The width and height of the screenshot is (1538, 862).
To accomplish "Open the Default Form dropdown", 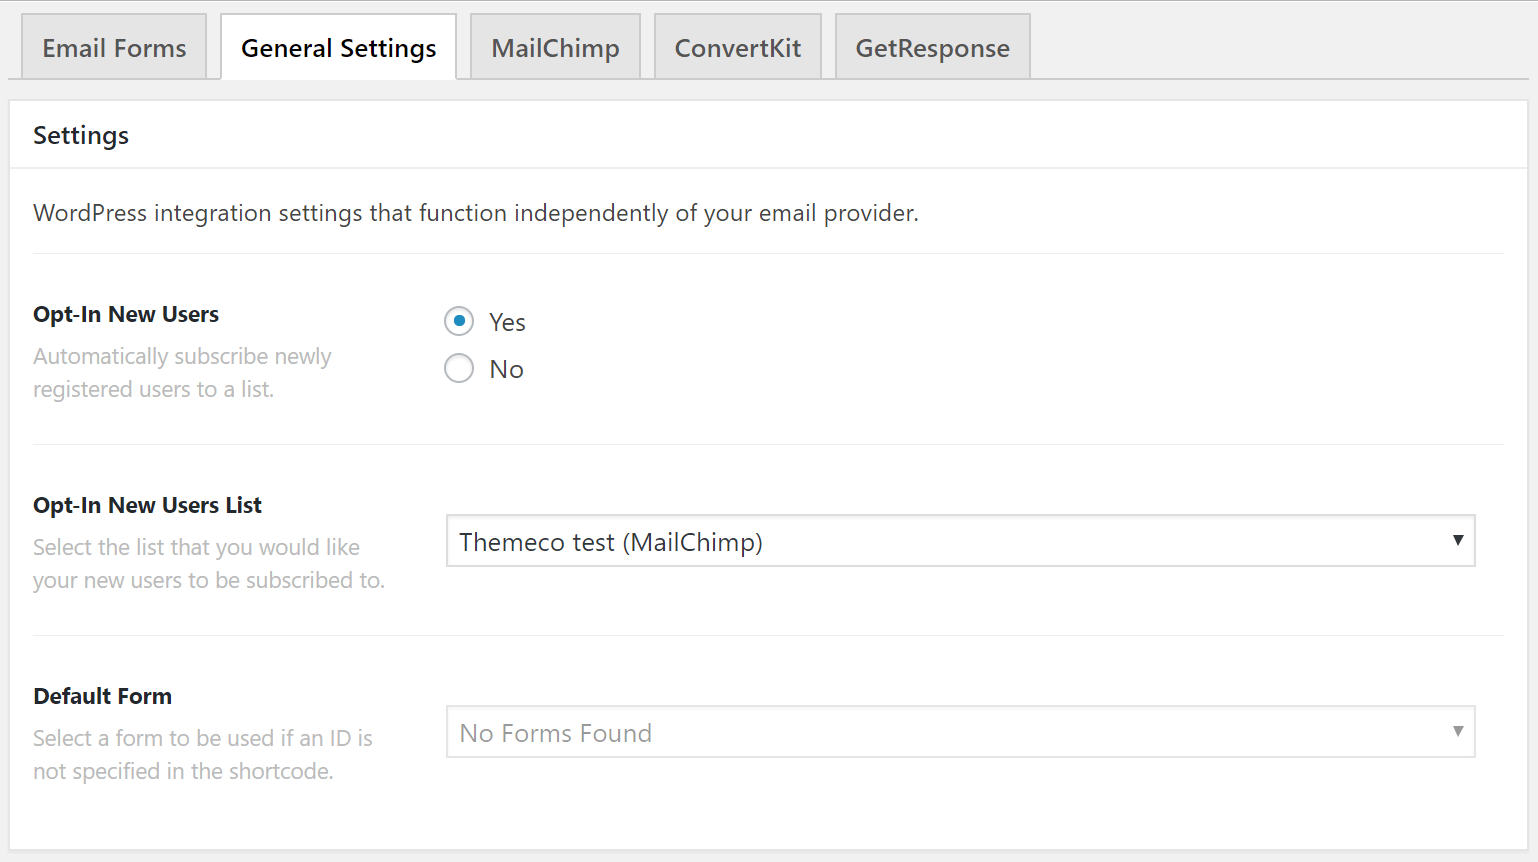I will [x=960, y=731].
